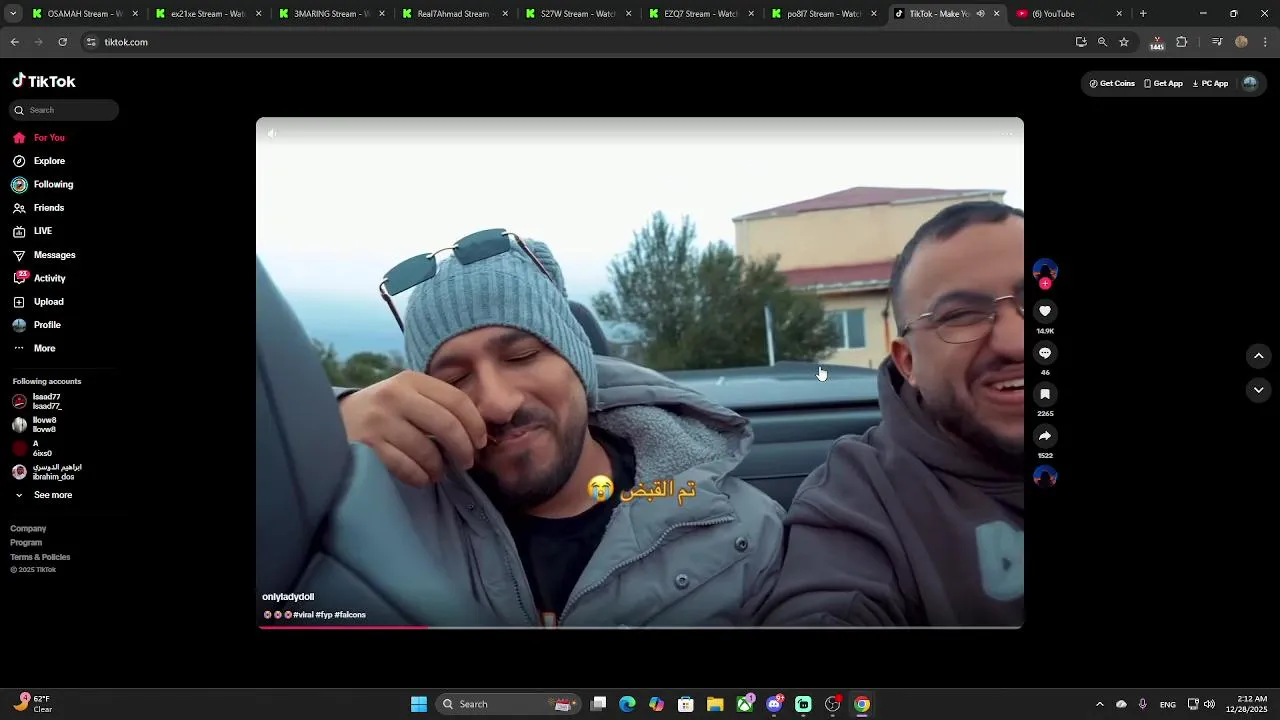Open the Program footer link
The height and width of the screenshot is (720, 1280).
click(x=26, y=542)
